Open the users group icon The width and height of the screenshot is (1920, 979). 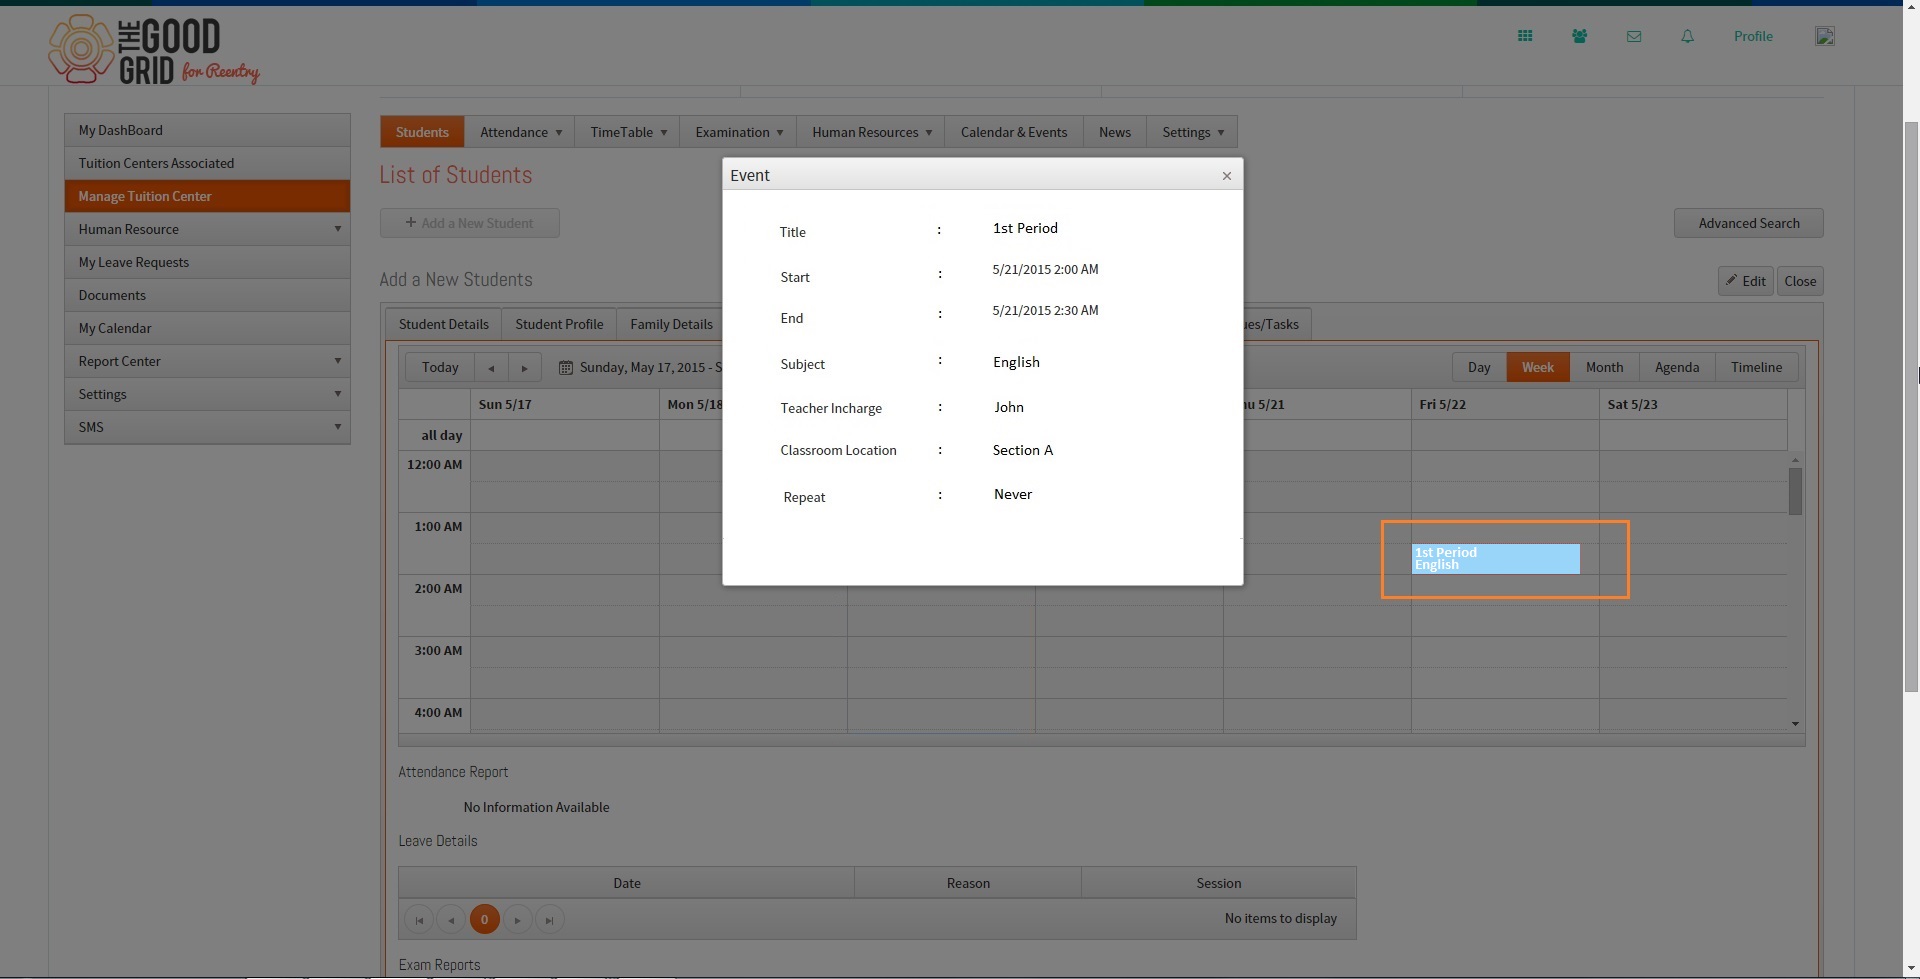[1579, 36]
